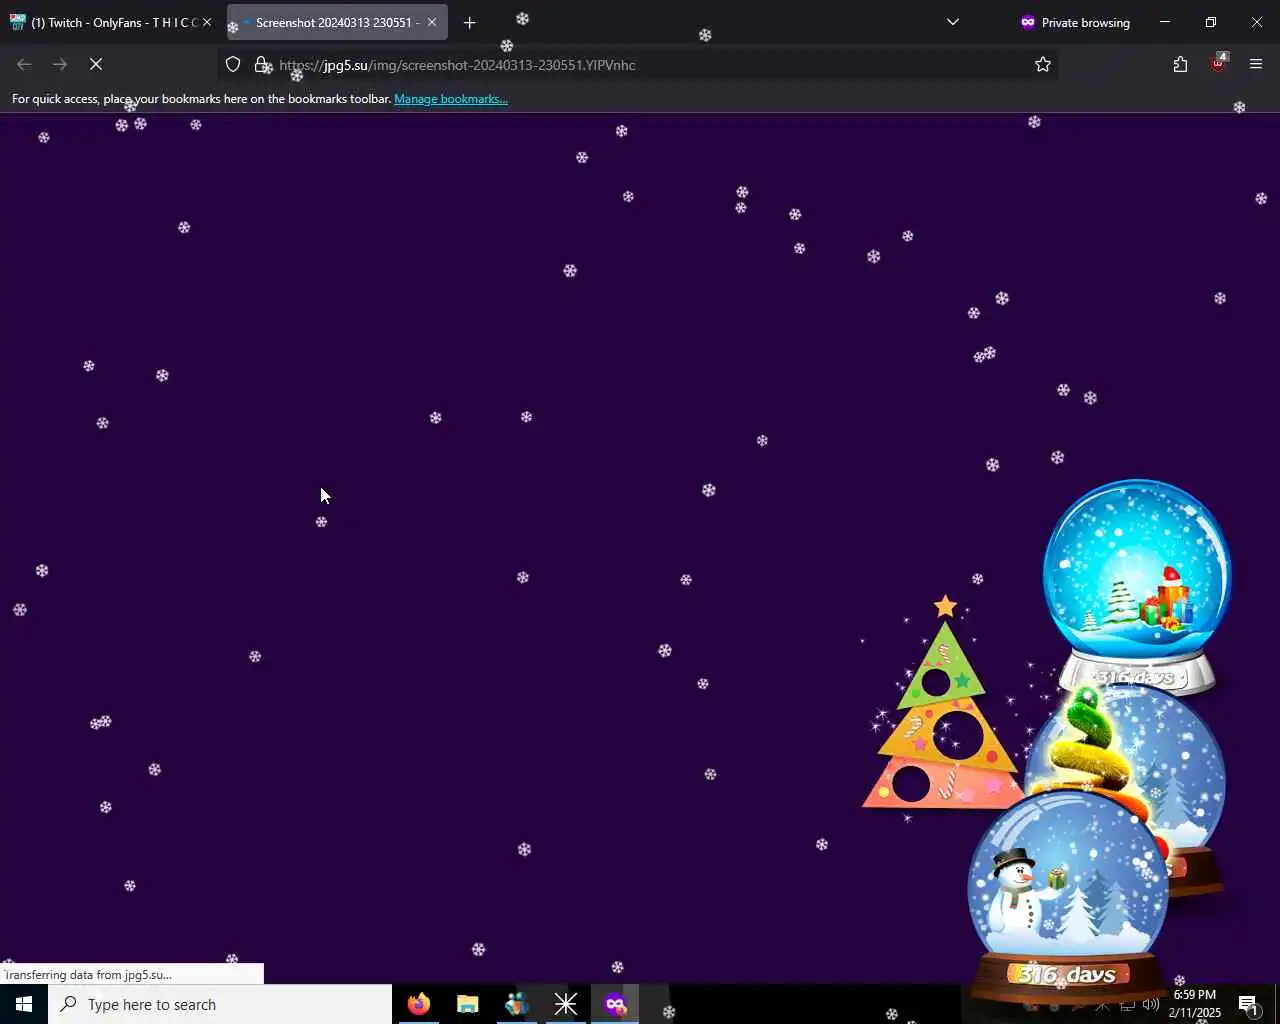Open the uBlock Origin extension icon

click(1218, 64)
